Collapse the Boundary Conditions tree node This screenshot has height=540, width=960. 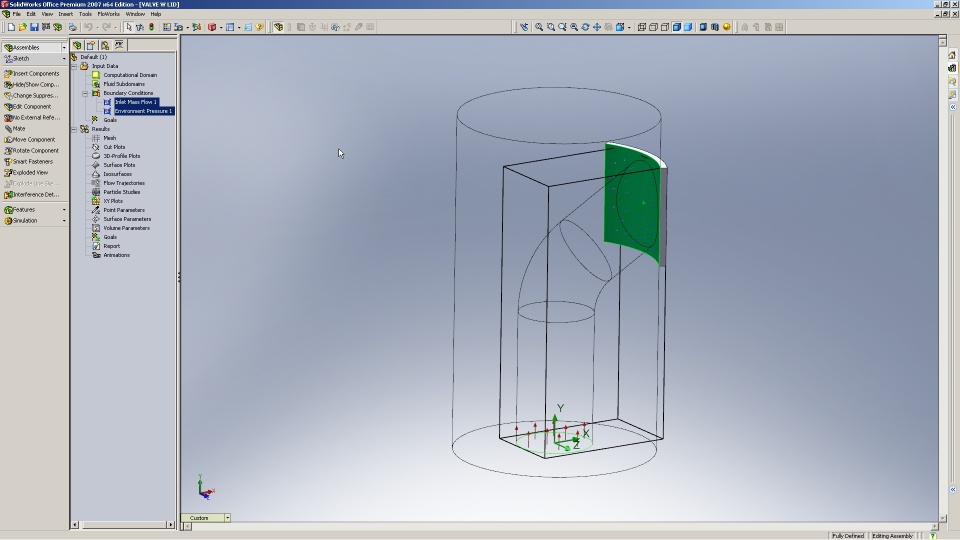point(85,93)
